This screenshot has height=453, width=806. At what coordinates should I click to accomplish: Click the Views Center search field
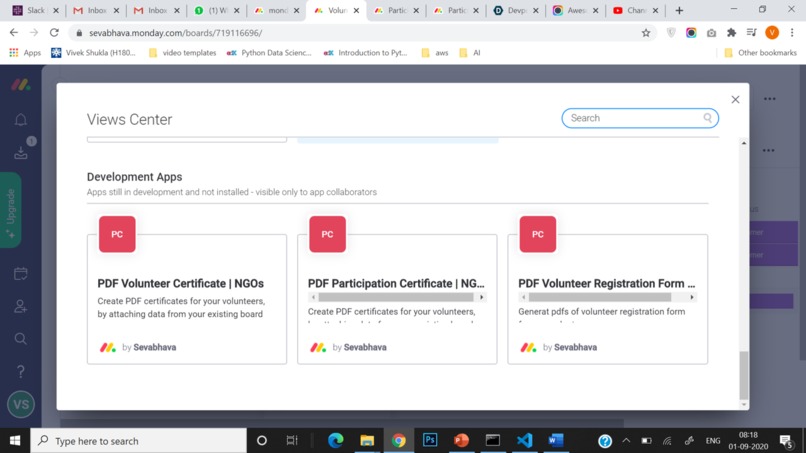tap(639, 118)
